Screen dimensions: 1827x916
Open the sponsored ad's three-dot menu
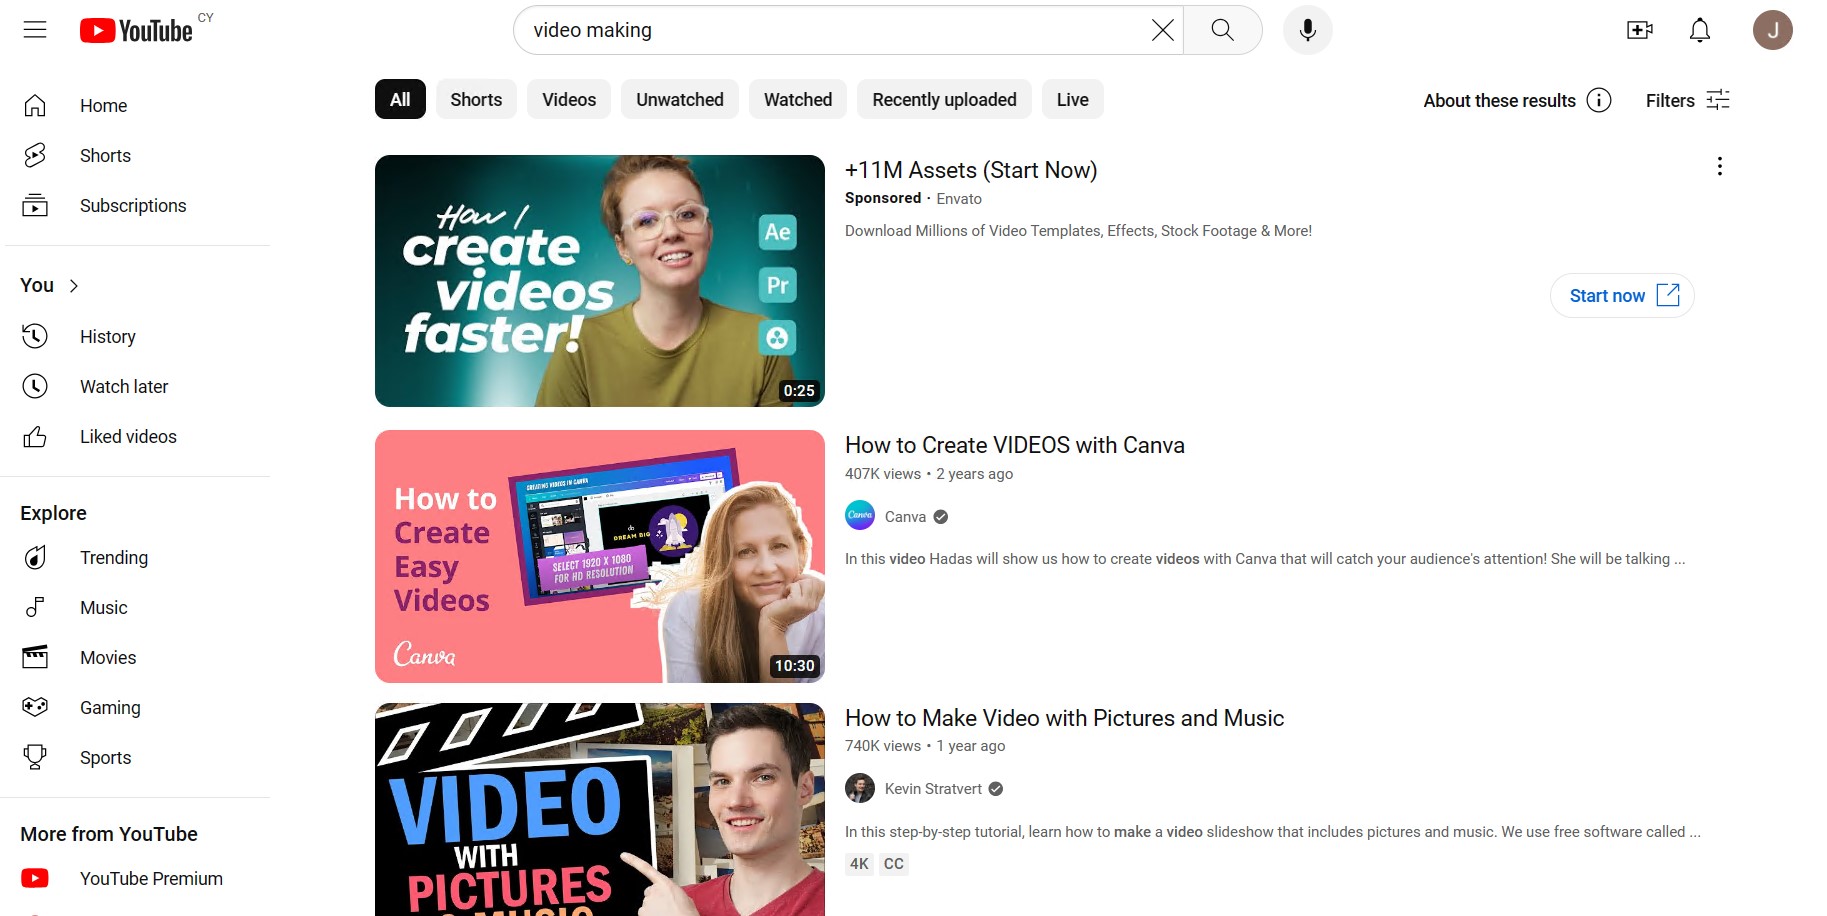[1719, 166]
